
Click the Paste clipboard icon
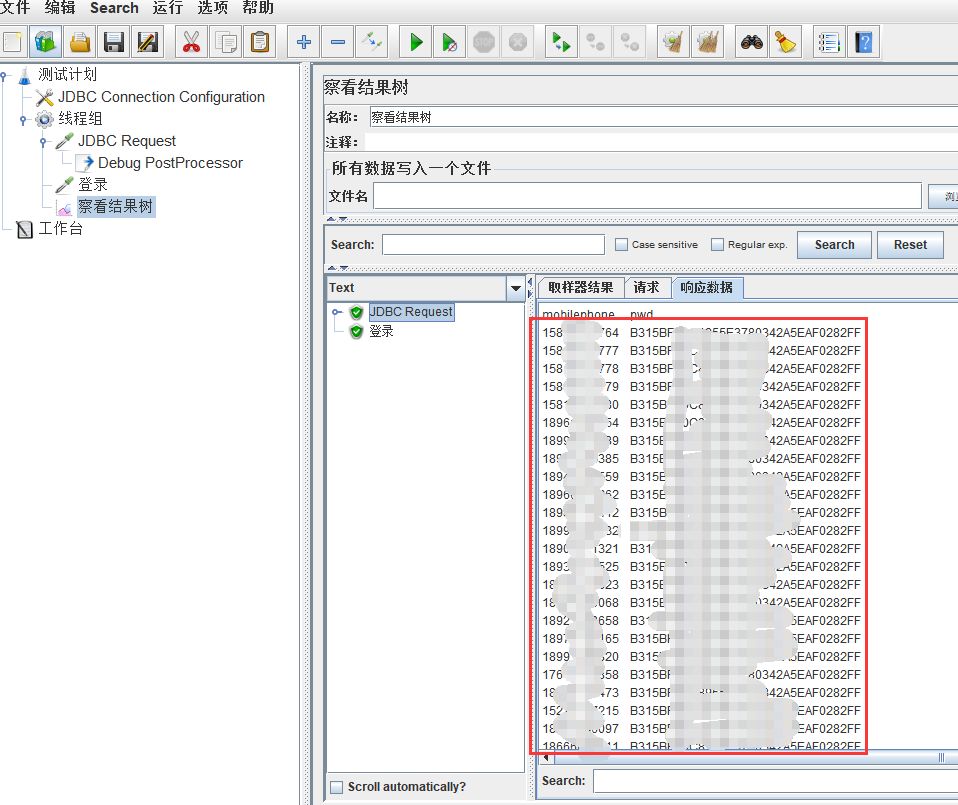click(260, 42)
